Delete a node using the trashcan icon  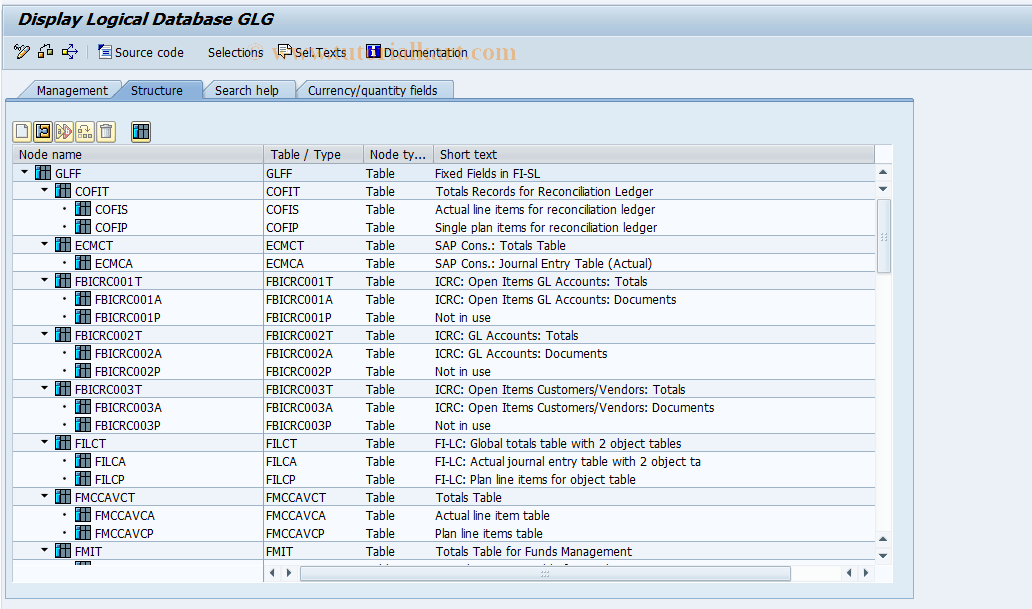(x=105, y=131)
